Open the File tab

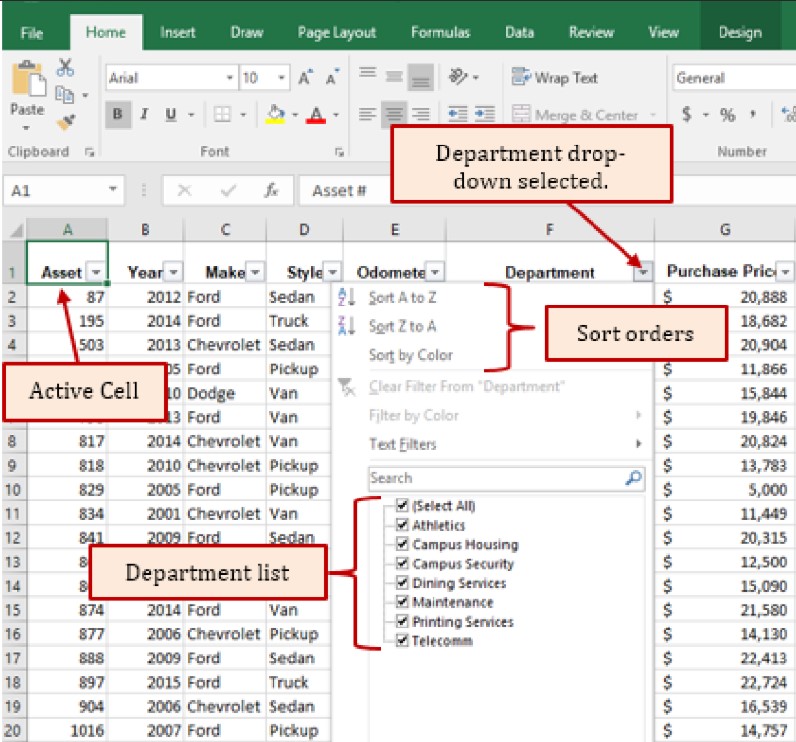pos(31,33)
